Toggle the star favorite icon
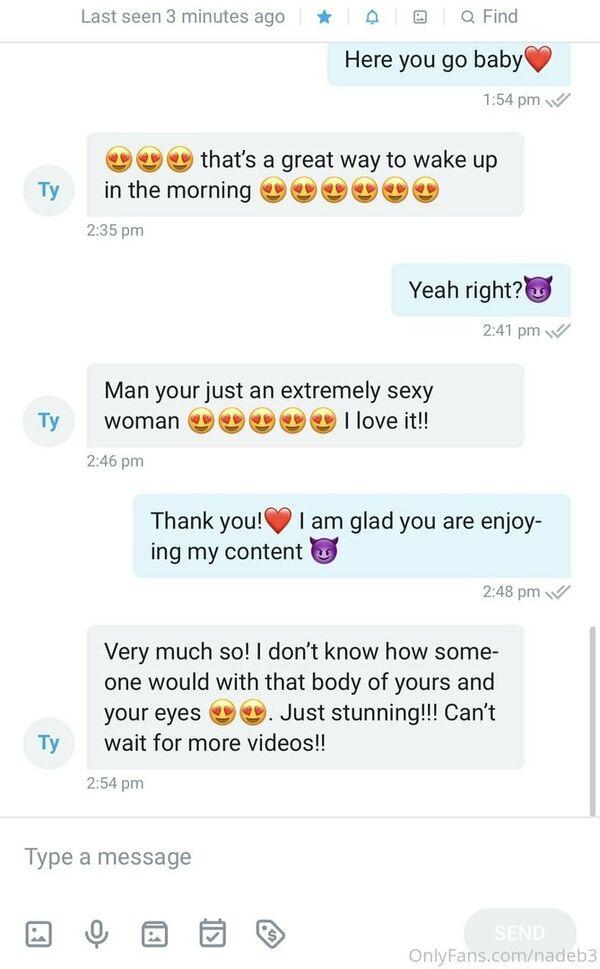This screenshot has height=969, width=600. (x=324, y=17)
